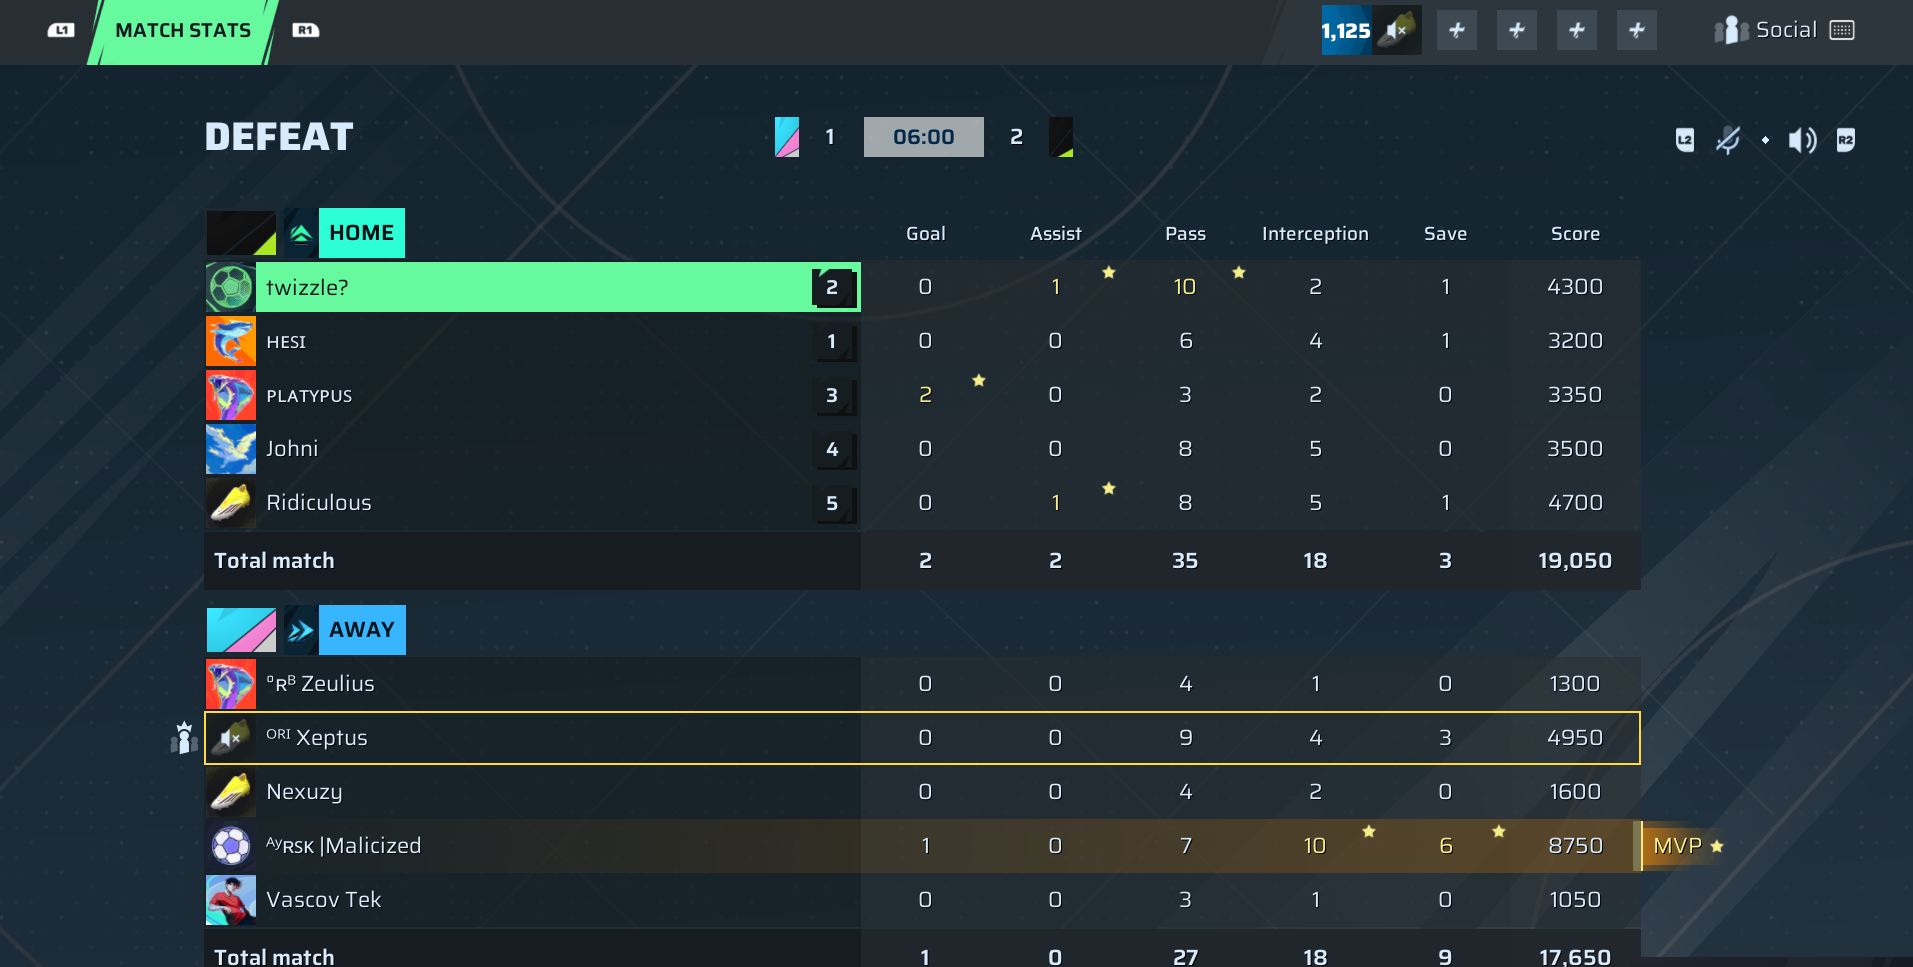Click the muted party avatar showing 1,125
The height and width of the screenshot is (967, 1913).
(1370, 30)
